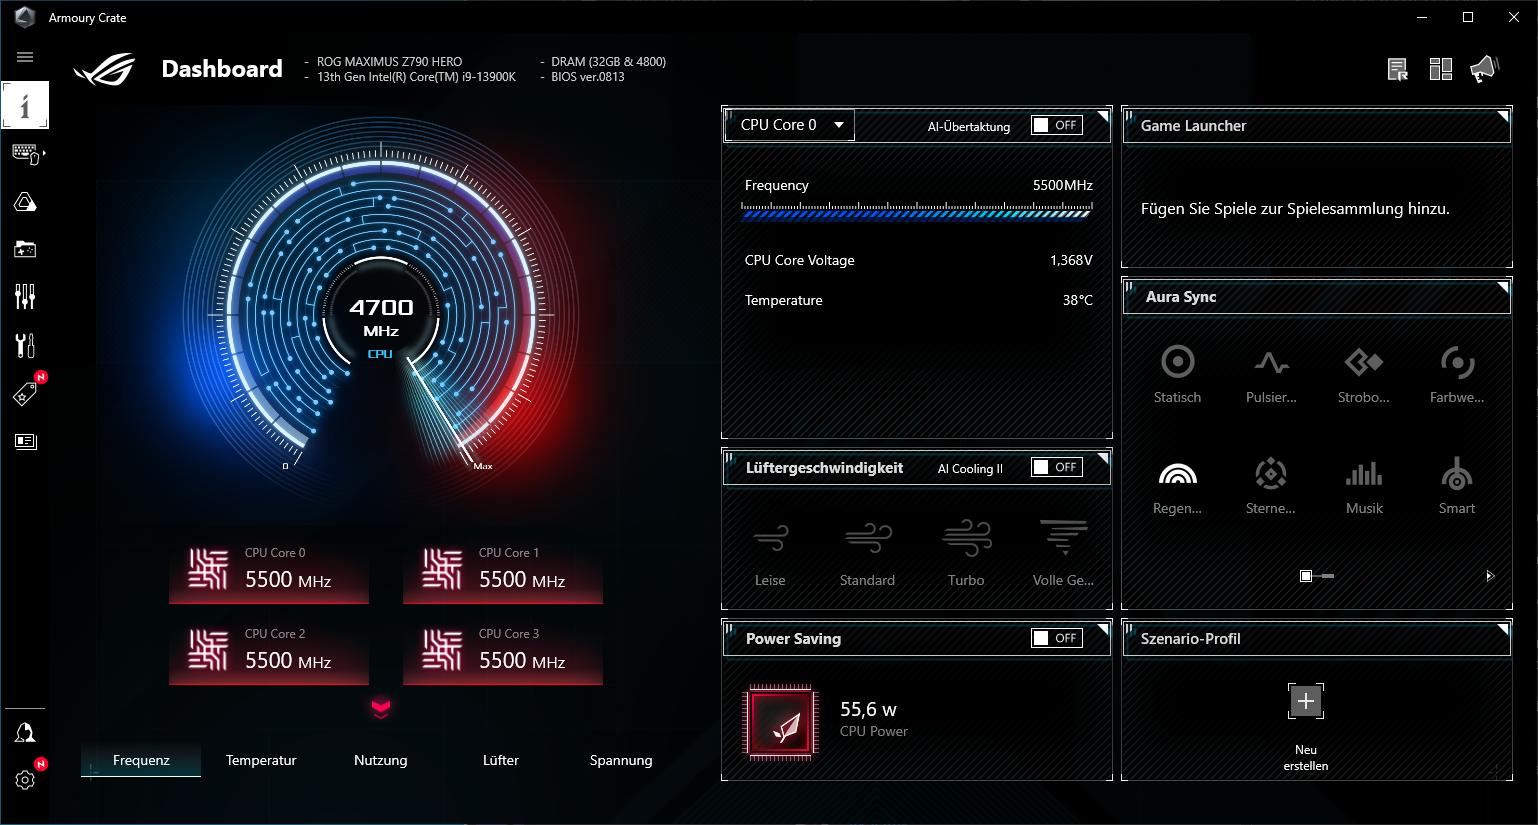Screen dimensions: 1538x825
Task: Click the 4700 MHz gauge center
Action: pos(381,317)
